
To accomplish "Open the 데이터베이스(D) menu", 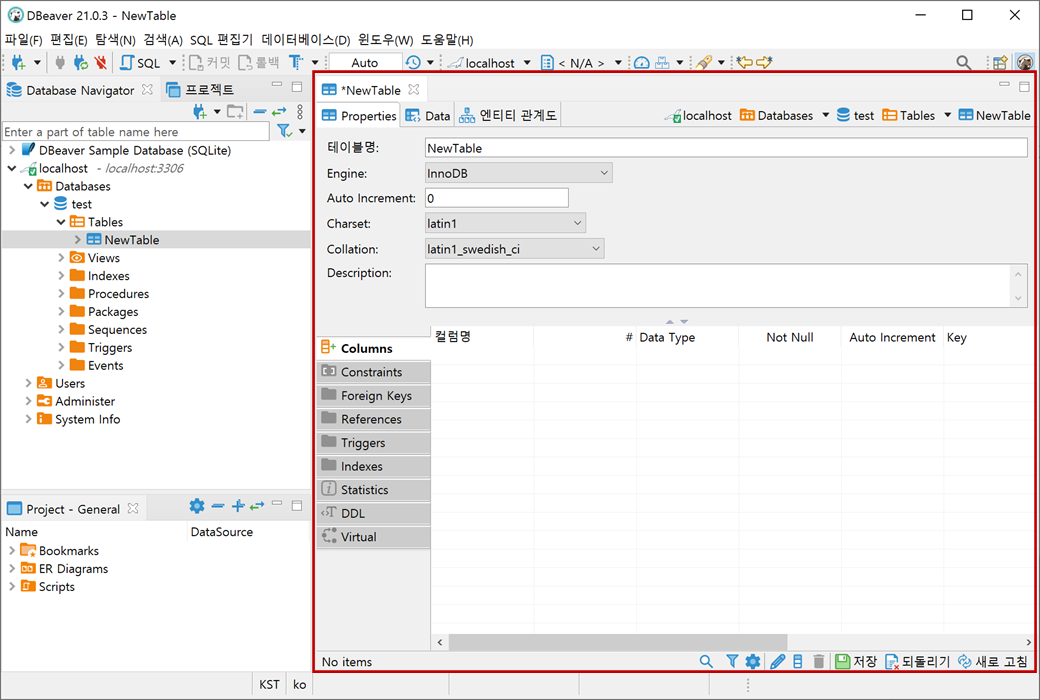I will (306, 40).
